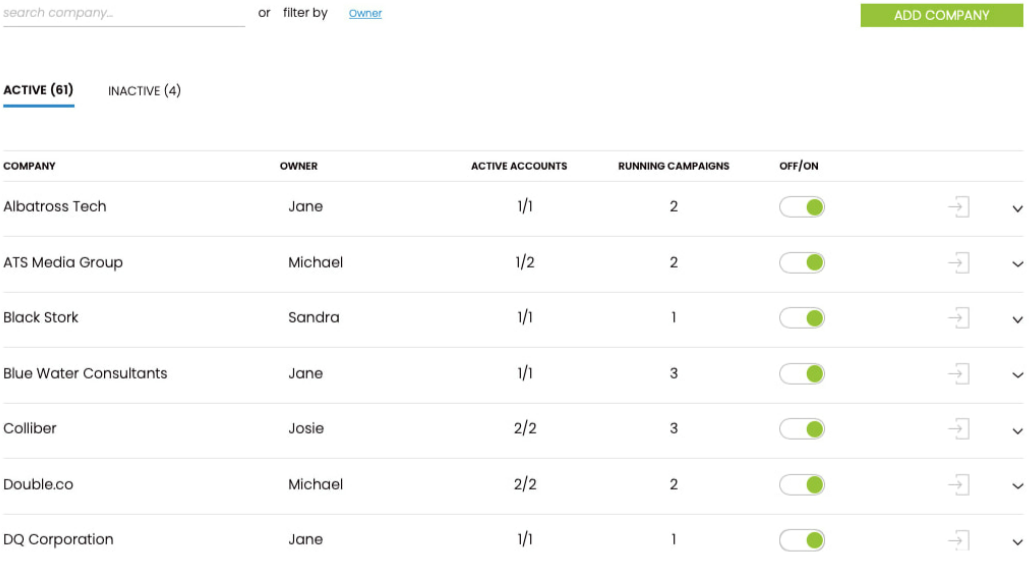Click the Owner filter link

pyautogui.click(x=365, y=14)
